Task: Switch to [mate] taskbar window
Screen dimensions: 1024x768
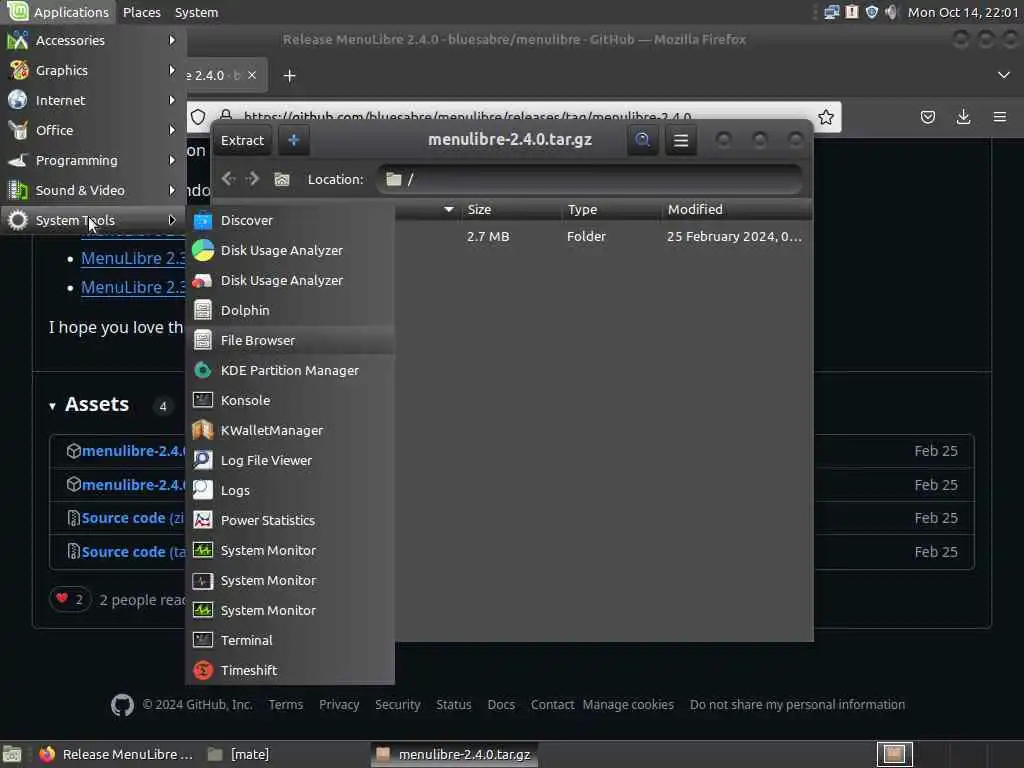Action: 238,755
